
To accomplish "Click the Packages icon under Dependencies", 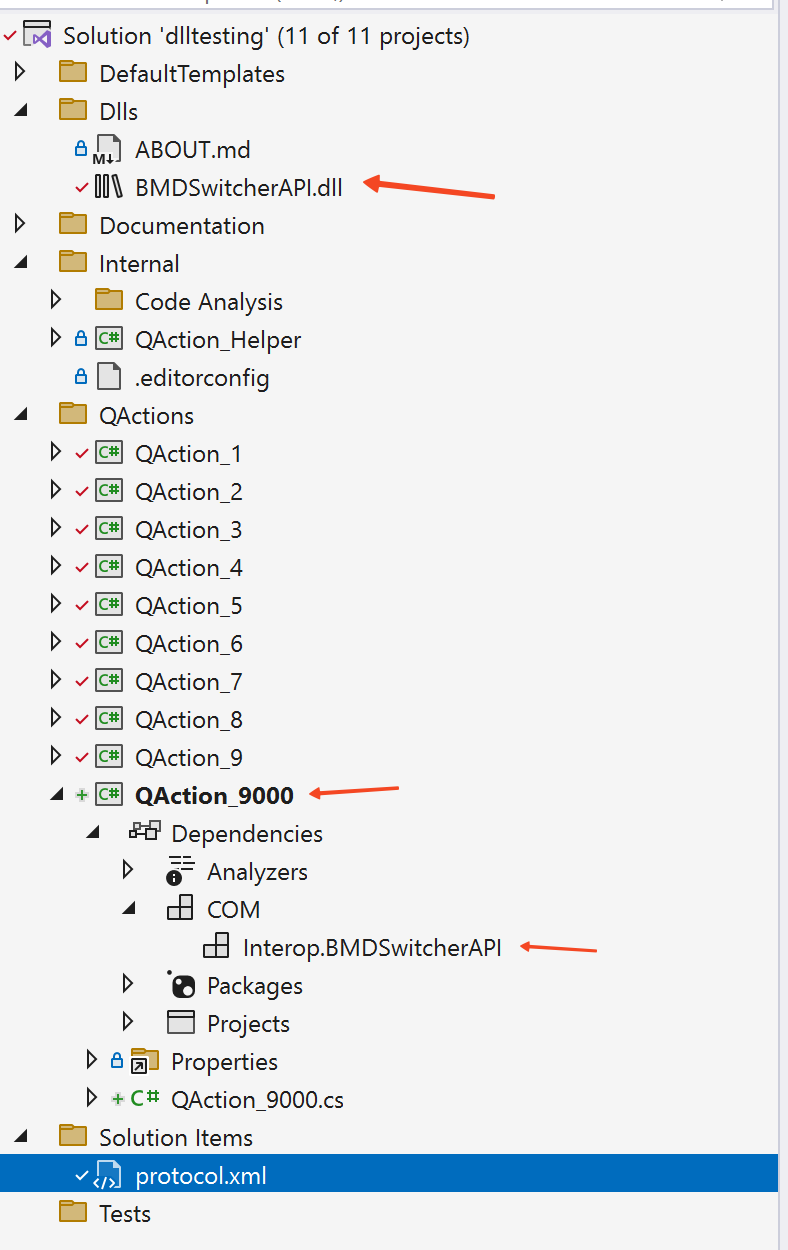I will point(180,985).
